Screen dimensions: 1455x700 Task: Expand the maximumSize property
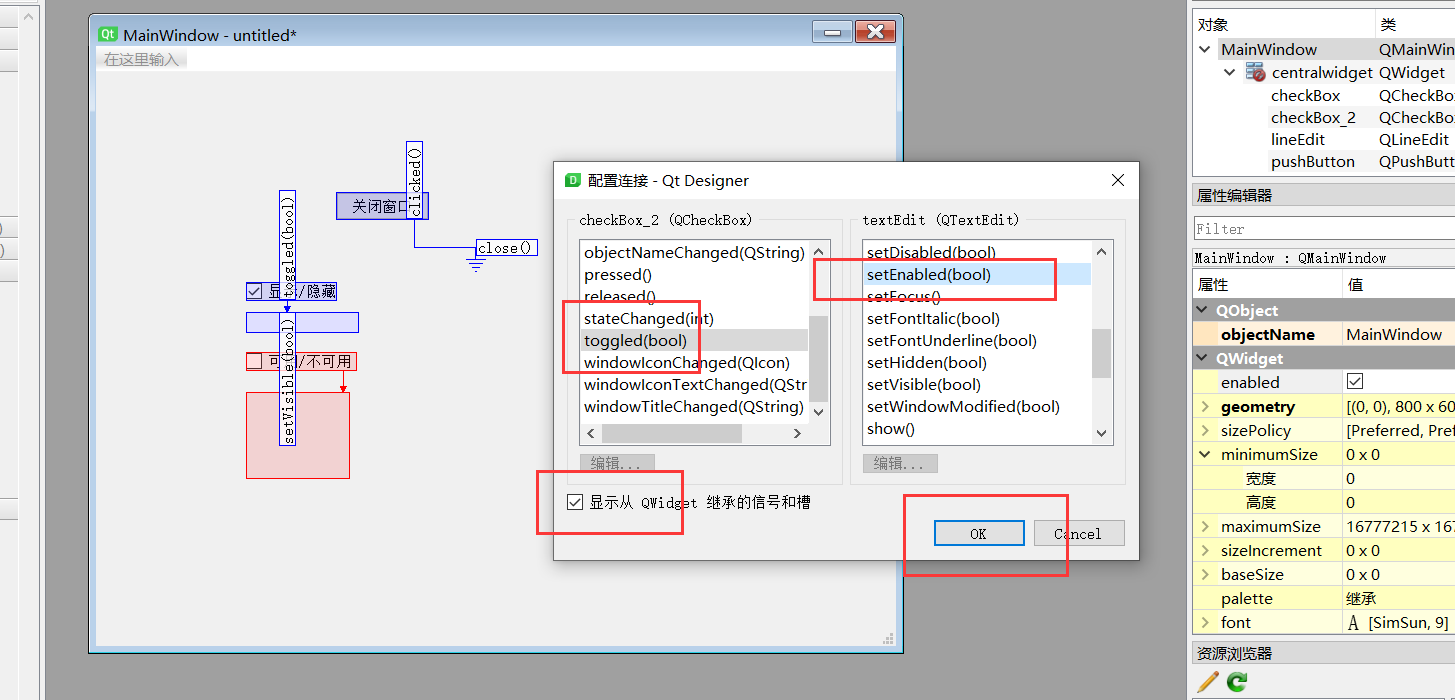(1206, 526)
